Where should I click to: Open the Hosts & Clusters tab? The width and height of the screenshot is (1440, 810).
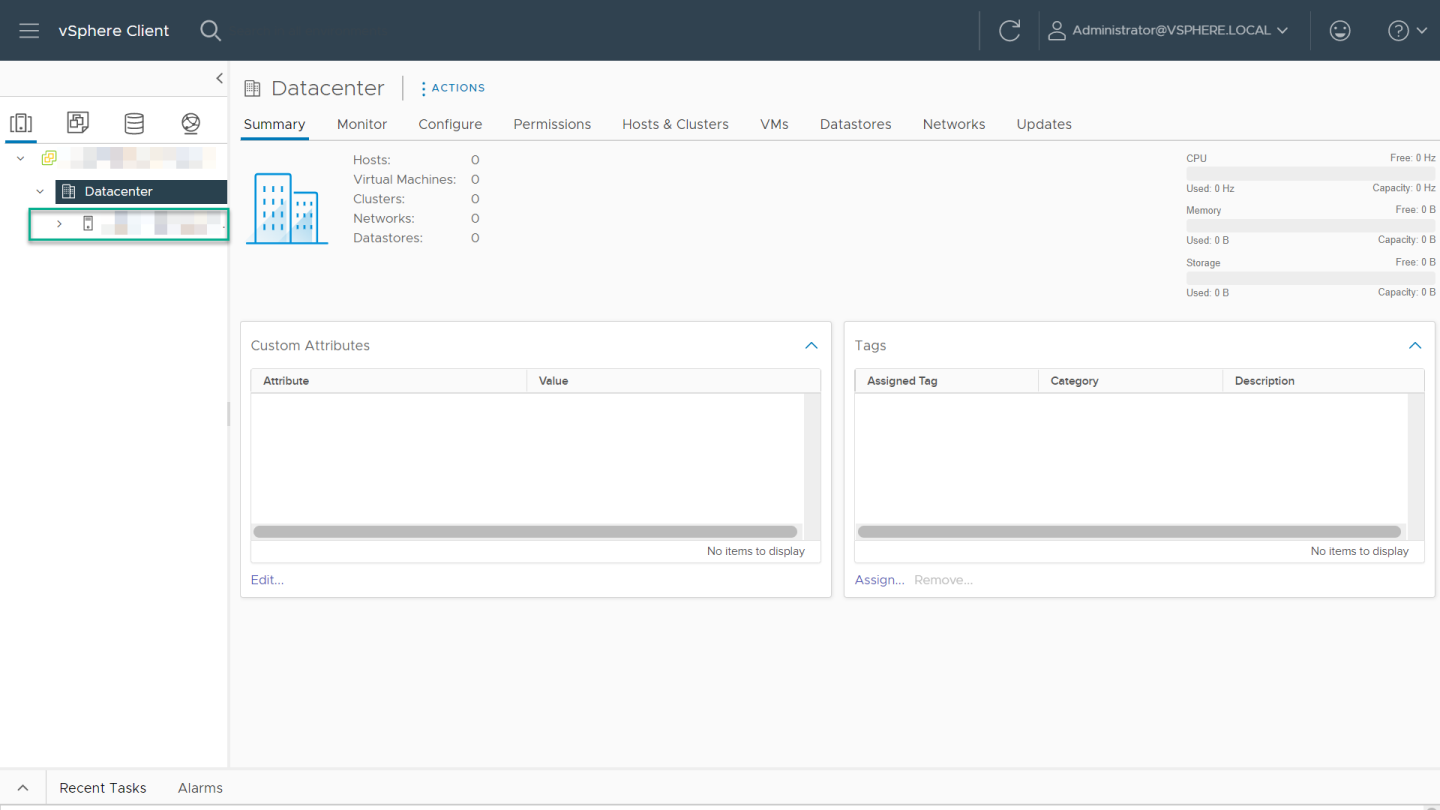point(675,124)
